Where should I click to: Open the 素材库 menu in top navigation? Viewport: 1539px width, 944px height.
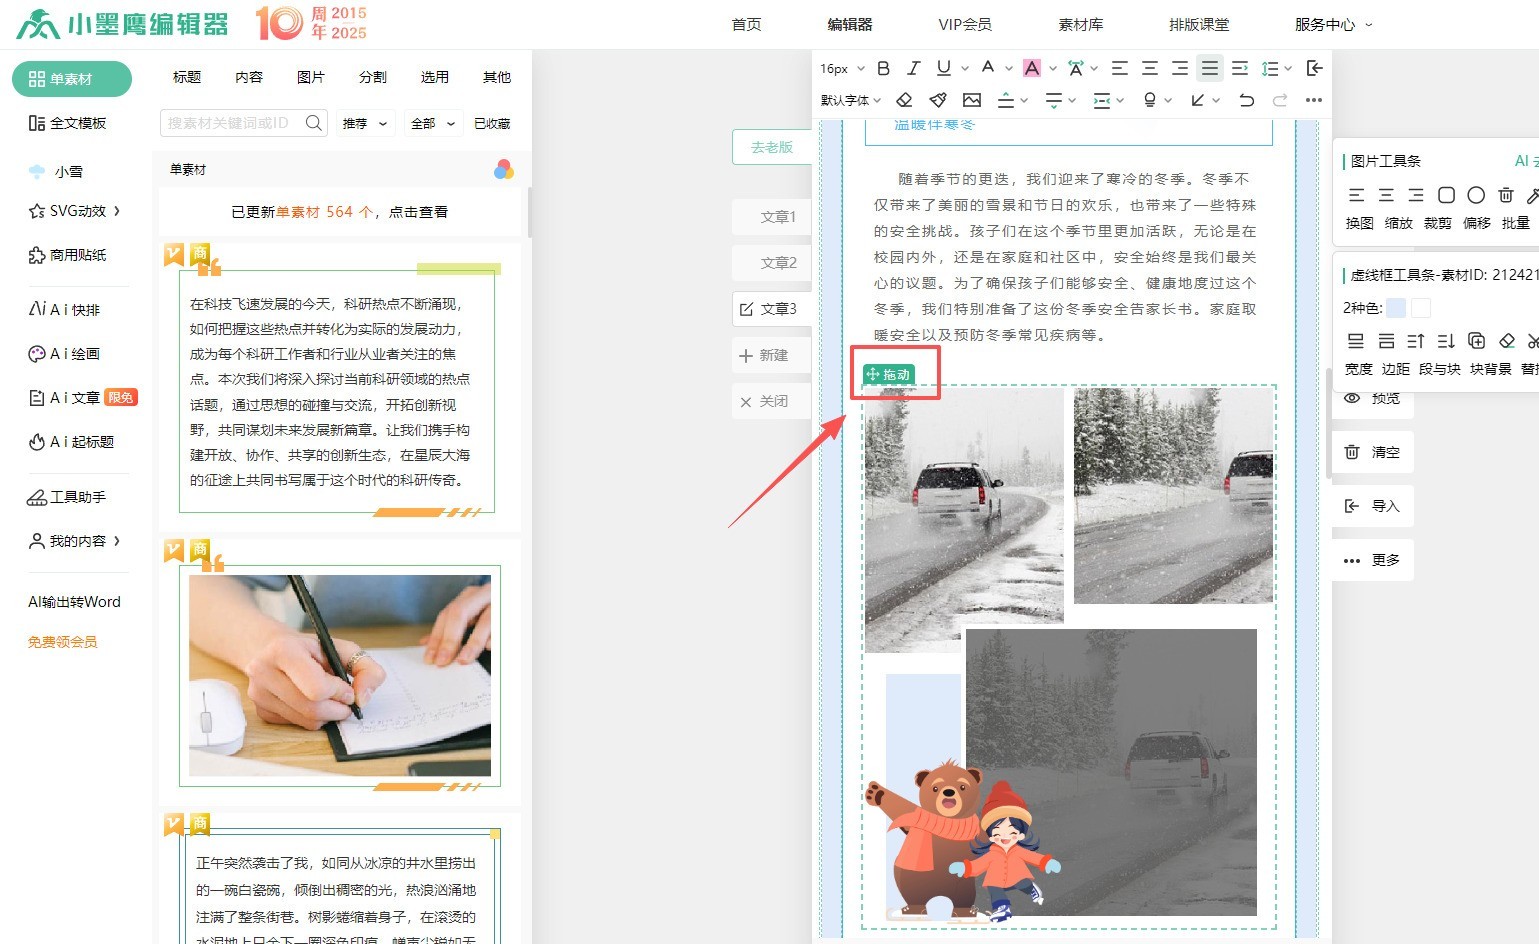click(1080, 24)
